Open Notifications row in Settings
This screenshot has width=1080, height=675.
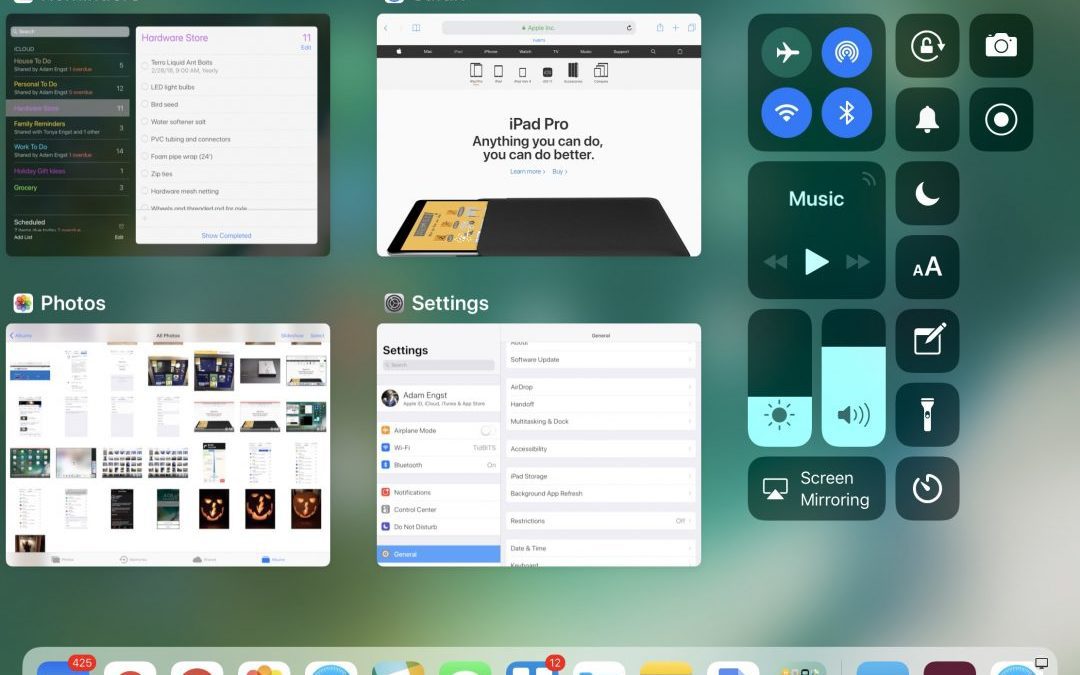pos(439,492)
